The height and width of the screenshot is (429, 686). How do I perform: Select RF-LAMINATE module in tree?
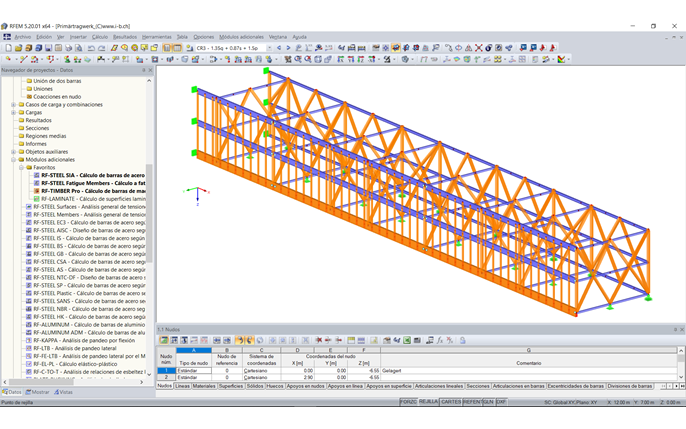(x=89, y=199)
